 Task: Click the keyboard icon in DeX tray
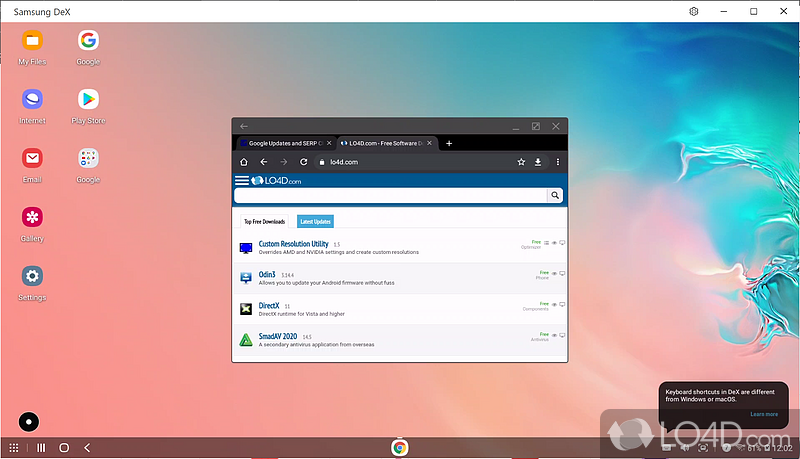click(x=666, y=448)
